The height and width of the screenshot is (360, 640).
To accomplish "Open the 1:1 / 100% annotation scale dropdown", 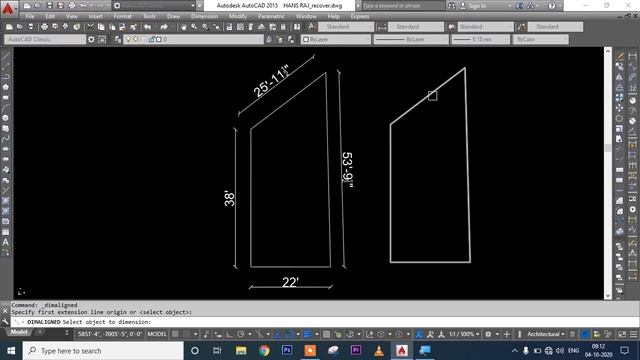I will coord(464,334).
